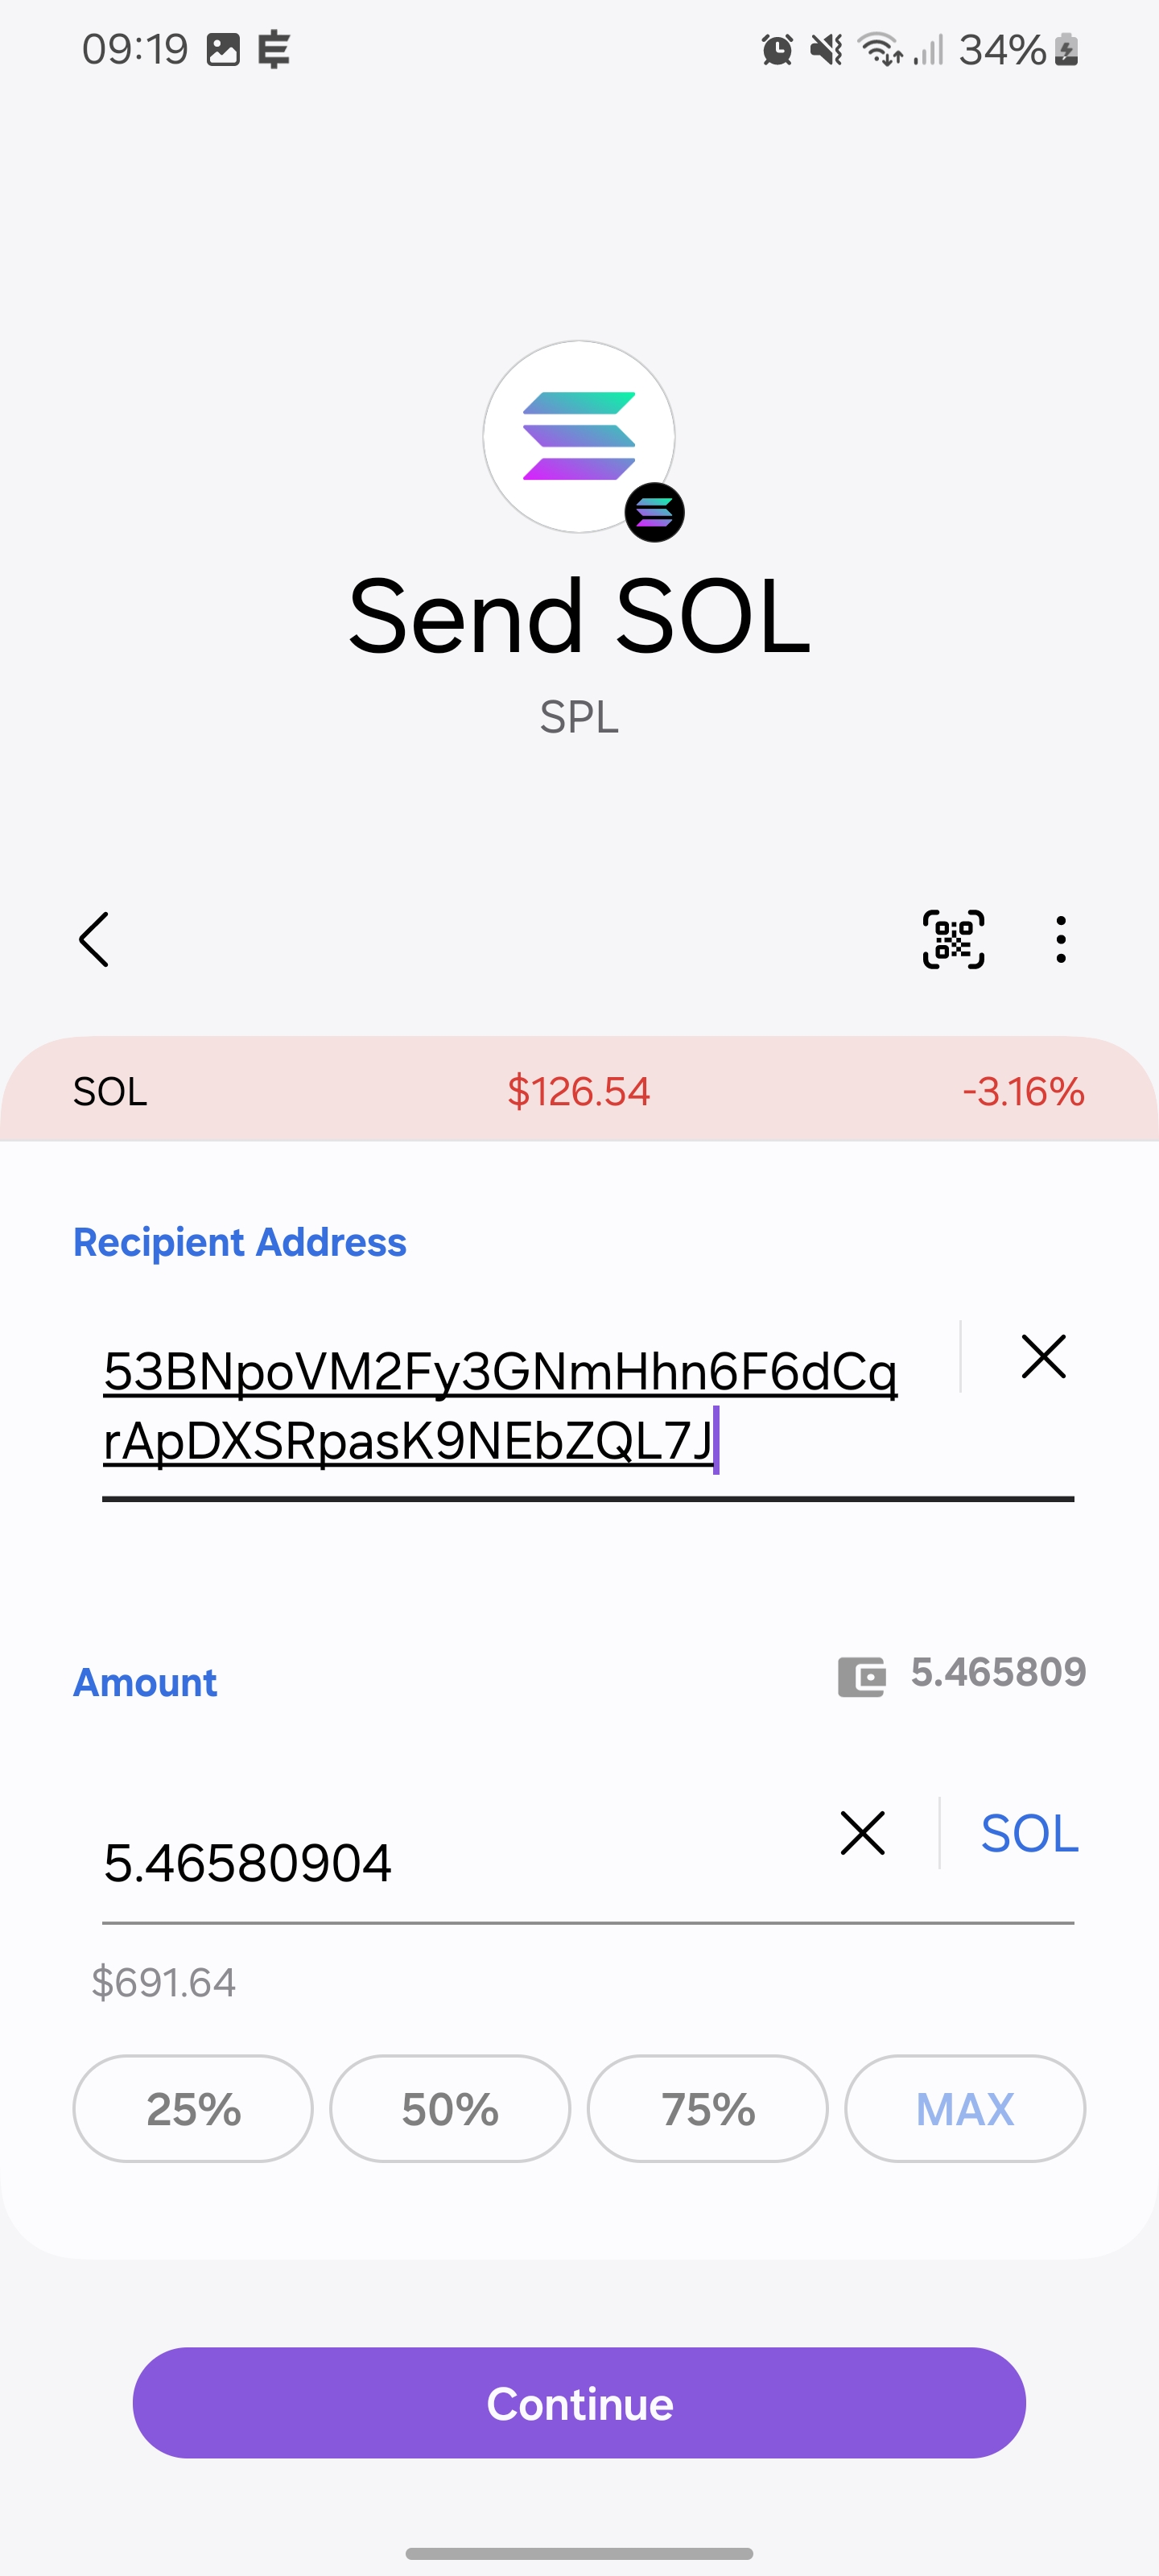Screen dimensions: 1159x2576
Task: Clear the entered amount
Action: tap(862, 1832)
